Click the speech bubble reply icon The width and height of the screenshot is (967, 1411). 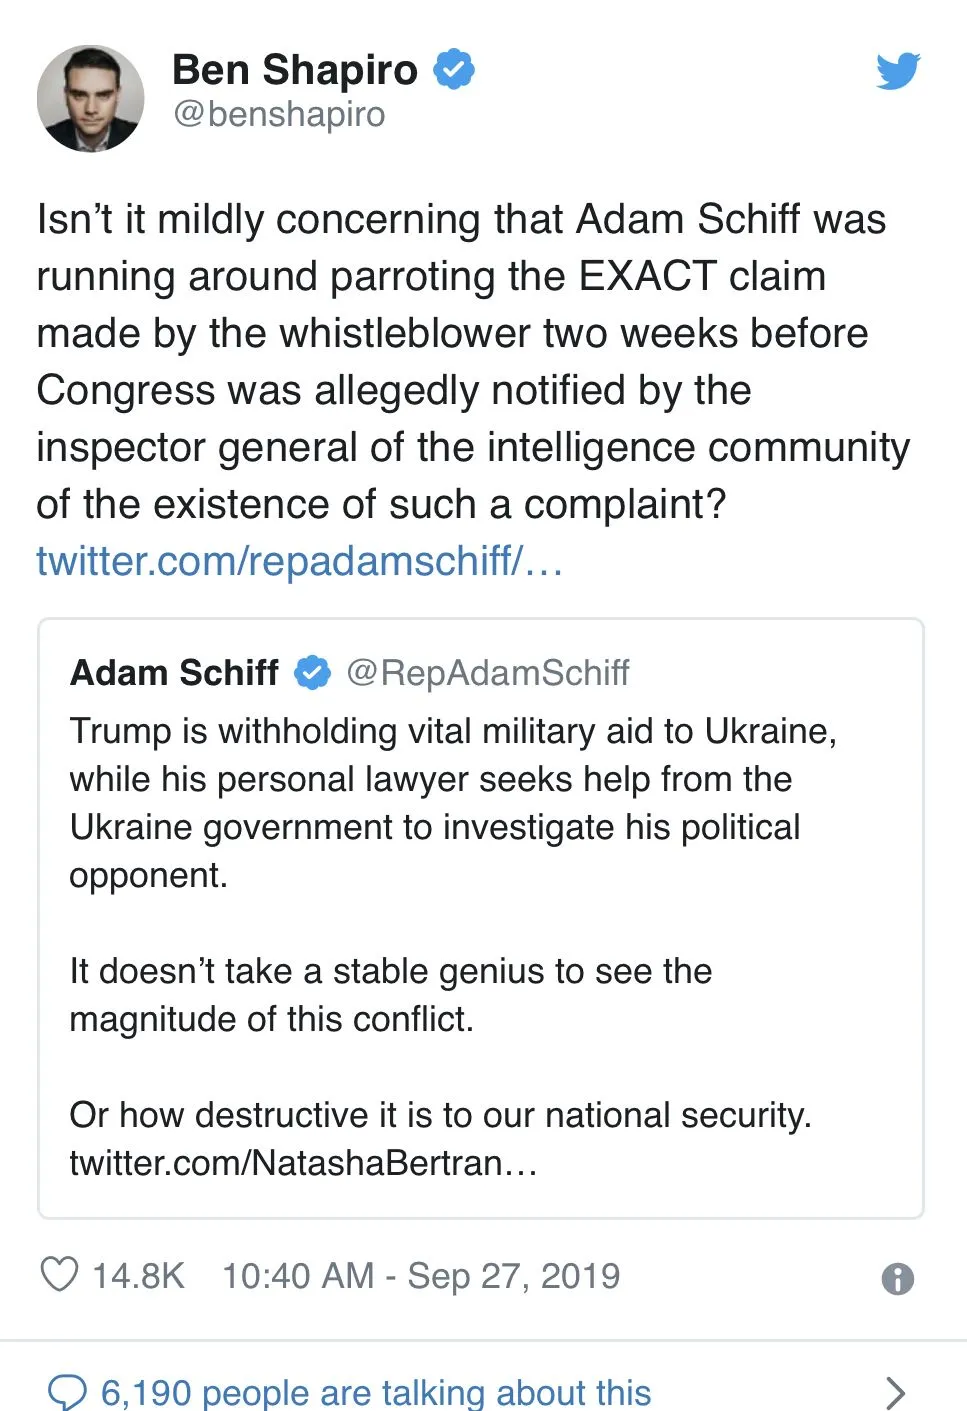tap(68, 1392)
